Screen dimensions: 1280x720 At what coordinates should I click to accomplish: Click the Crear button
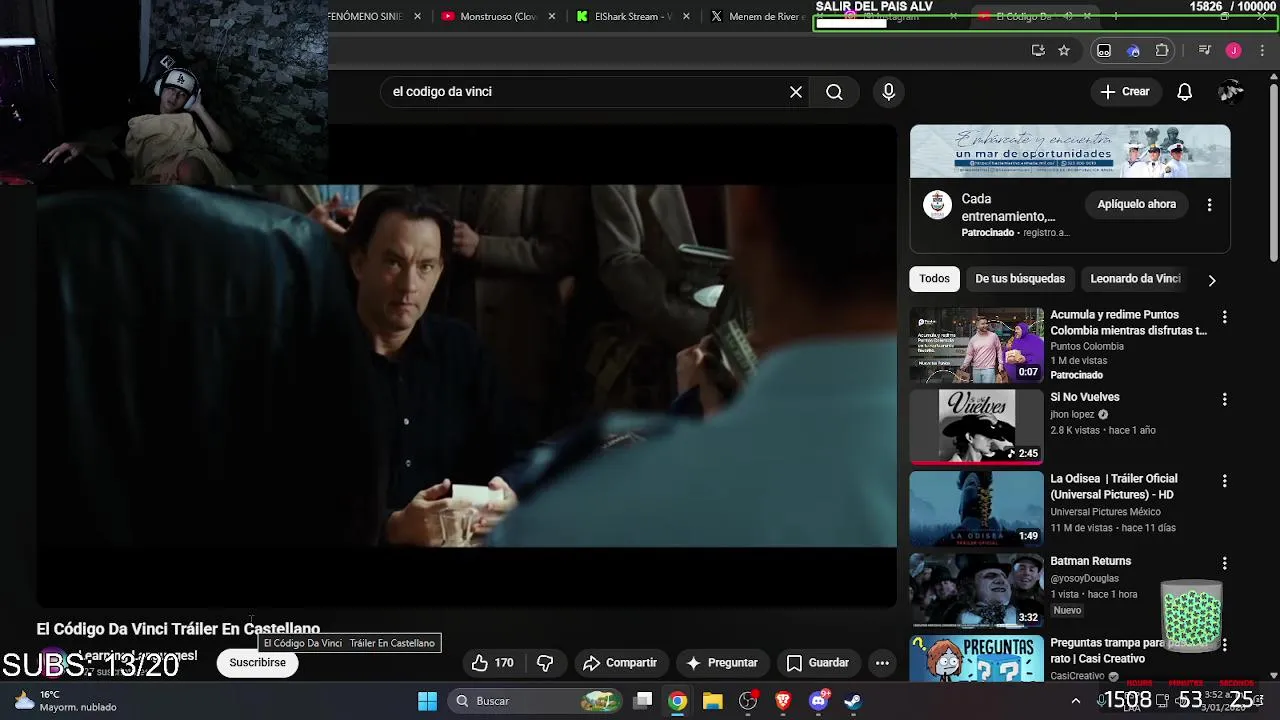1126,92
